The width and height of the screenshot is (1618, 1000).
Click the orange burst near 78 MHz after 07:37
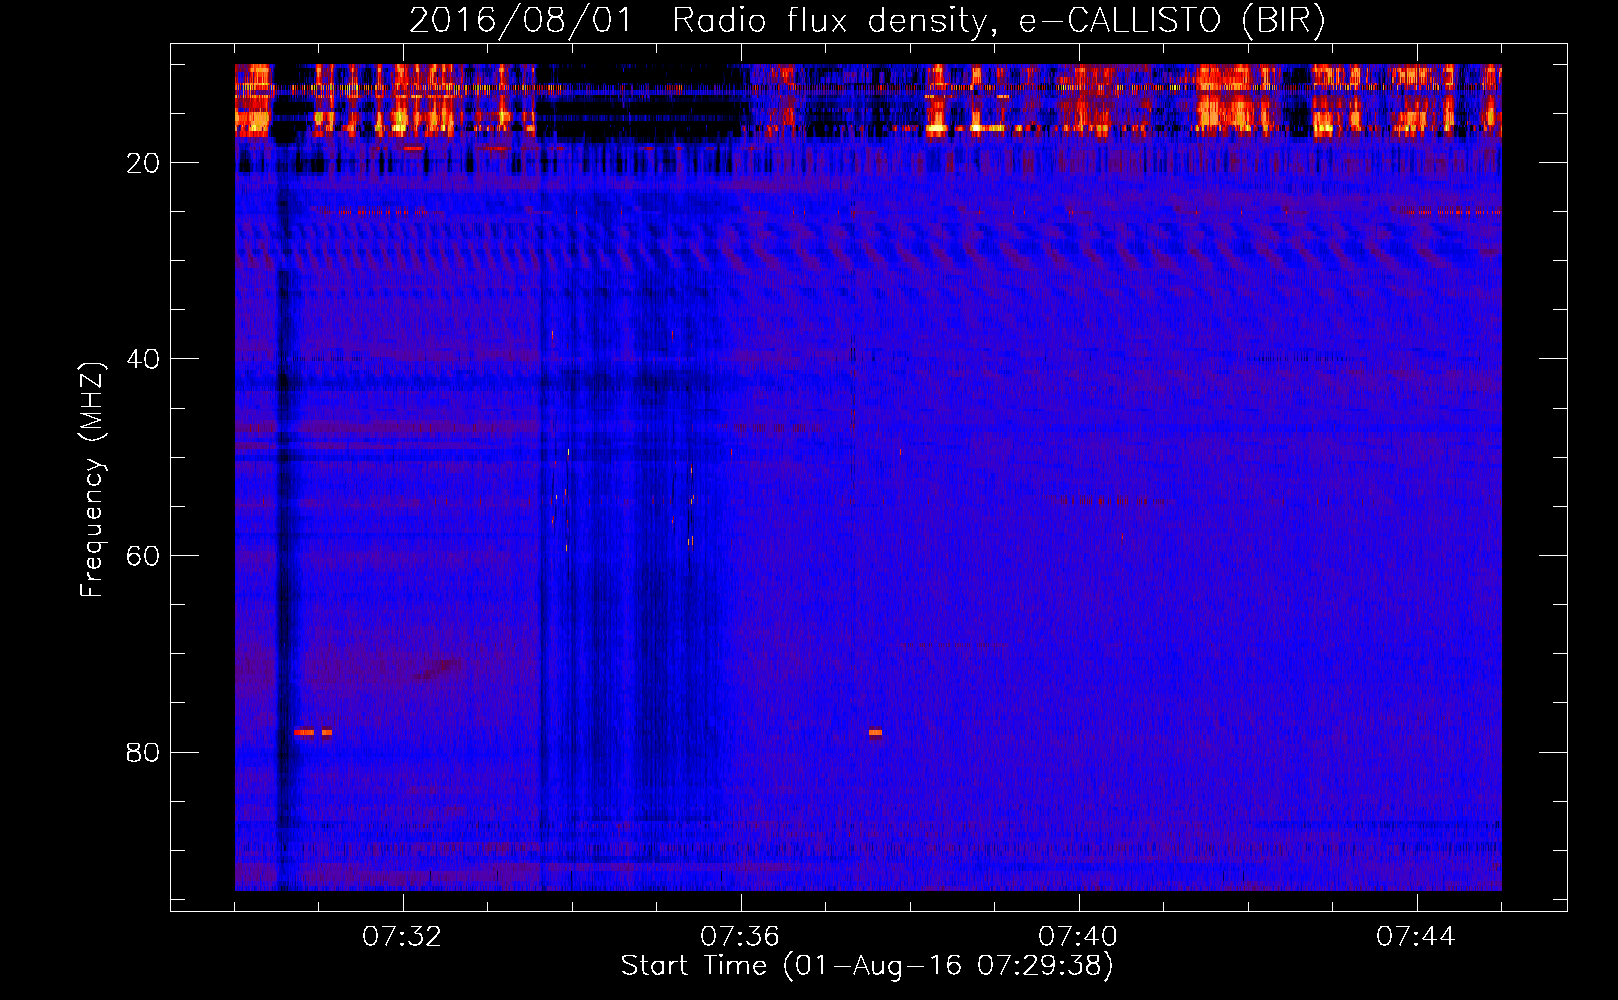[x=875, y=732]
